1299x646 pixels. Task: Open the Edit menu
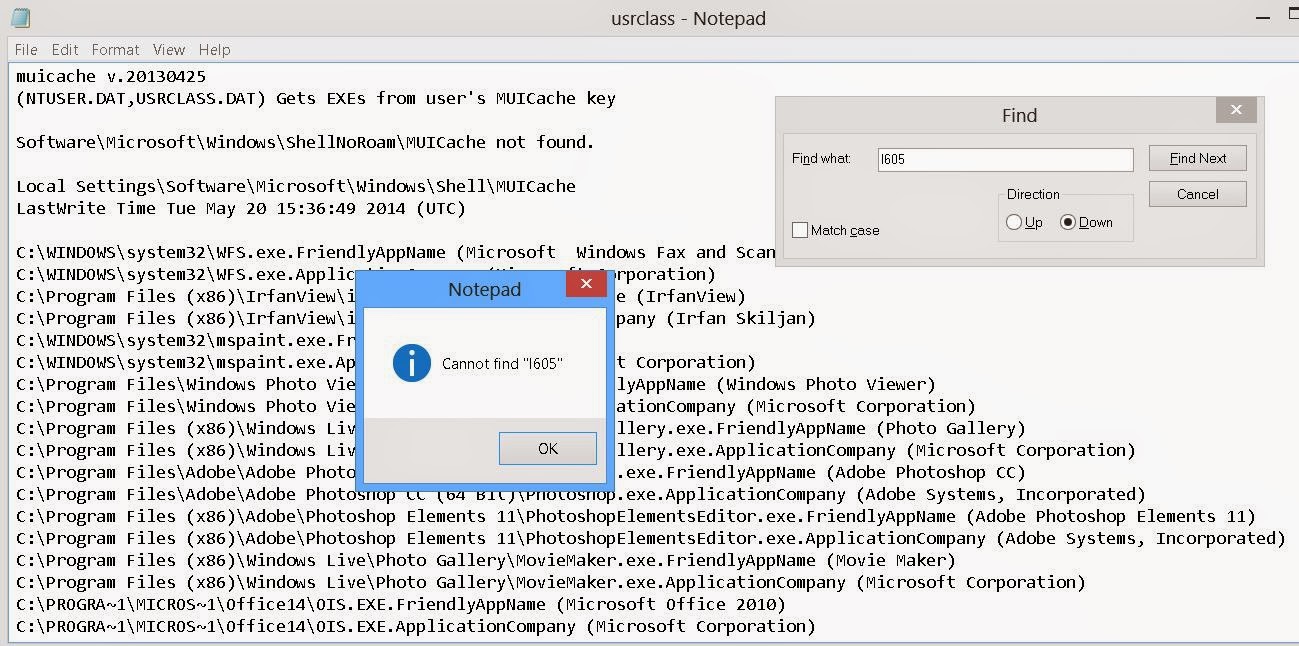pos(65,49)
